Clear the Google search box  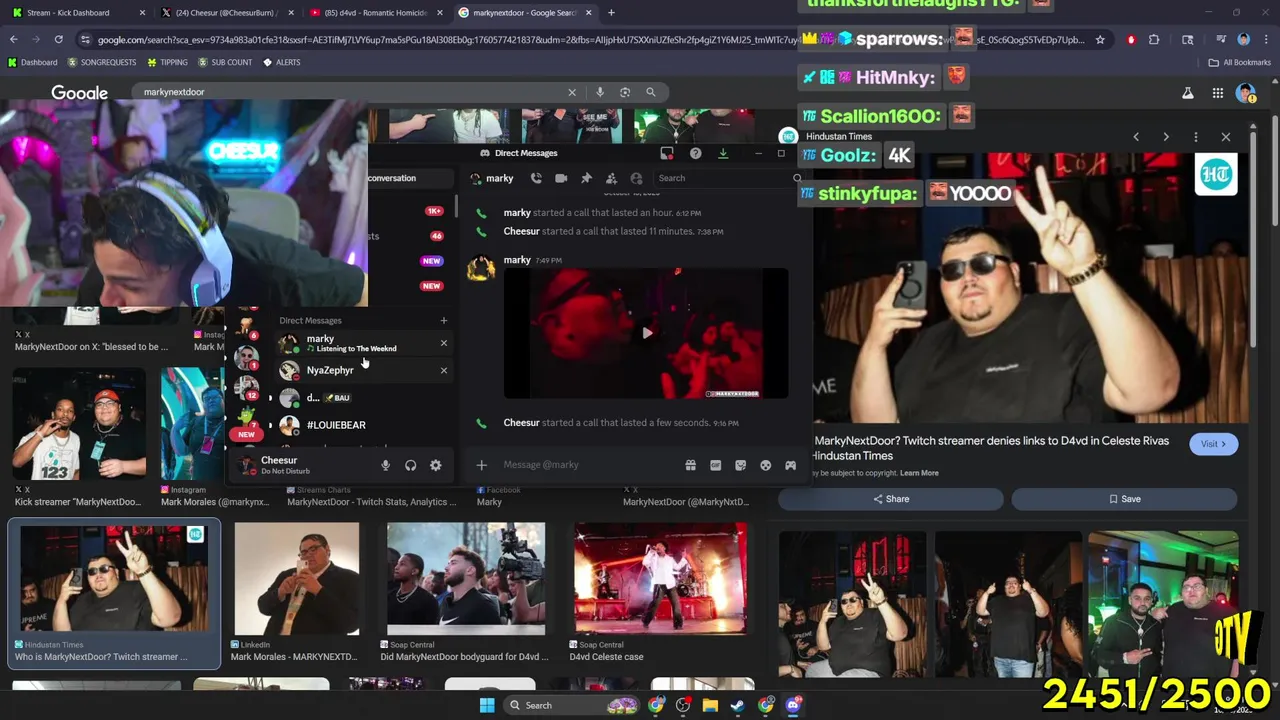point(572,92)
